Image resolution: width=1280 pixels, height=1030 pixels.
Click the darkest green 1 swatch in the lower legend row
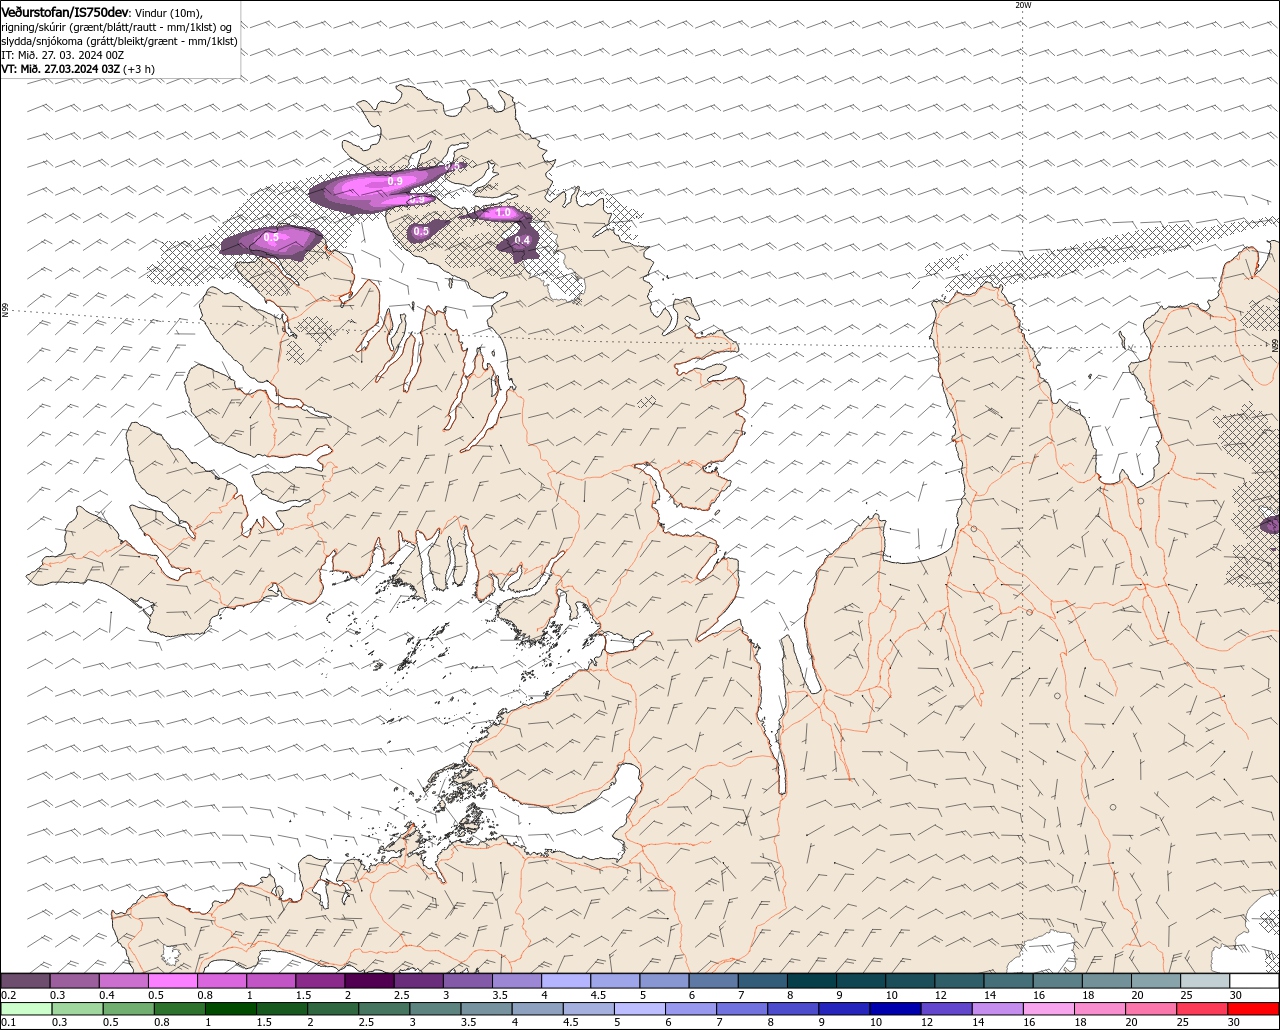231,1008
